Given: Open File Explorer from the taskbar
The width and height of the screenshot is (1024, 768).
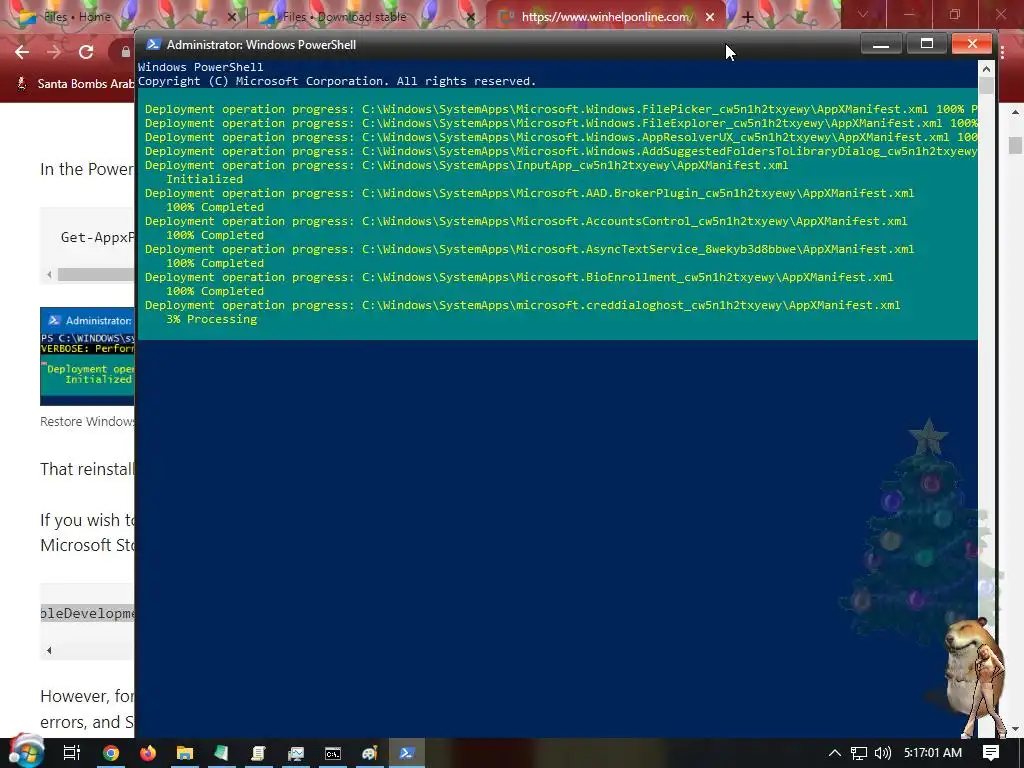Looking at the screenshot, I should 185,753.
